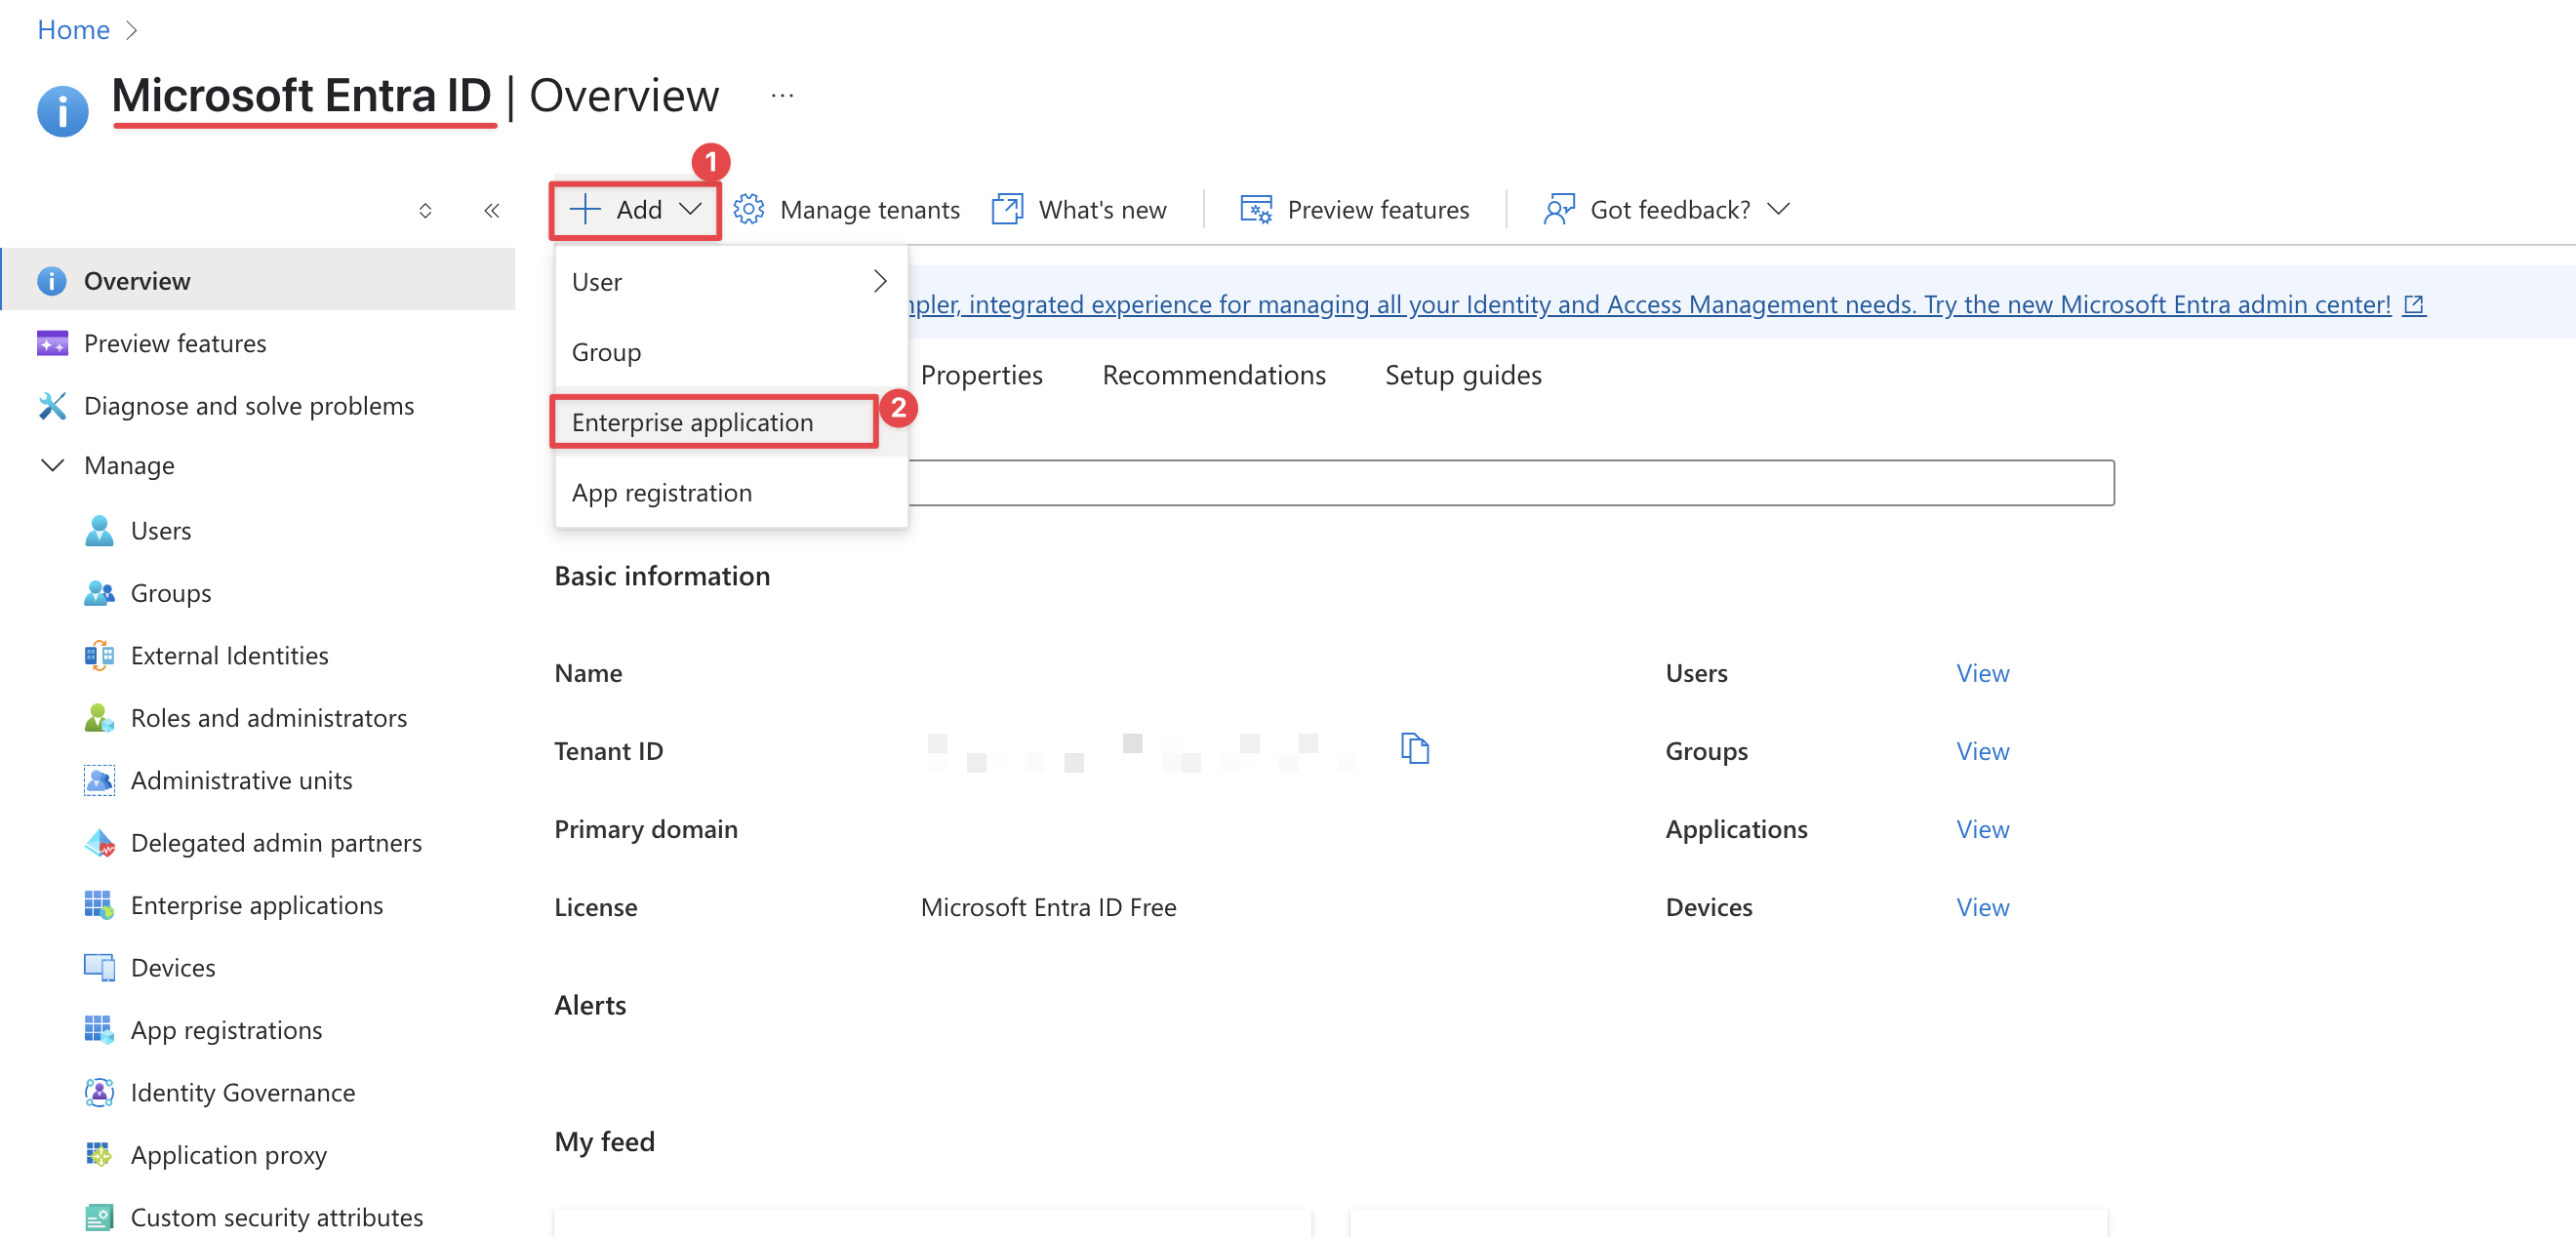Viewport: 2576px width, 1237px height.
Task: Choose User in the Add menu
Action: pos(731,281)
